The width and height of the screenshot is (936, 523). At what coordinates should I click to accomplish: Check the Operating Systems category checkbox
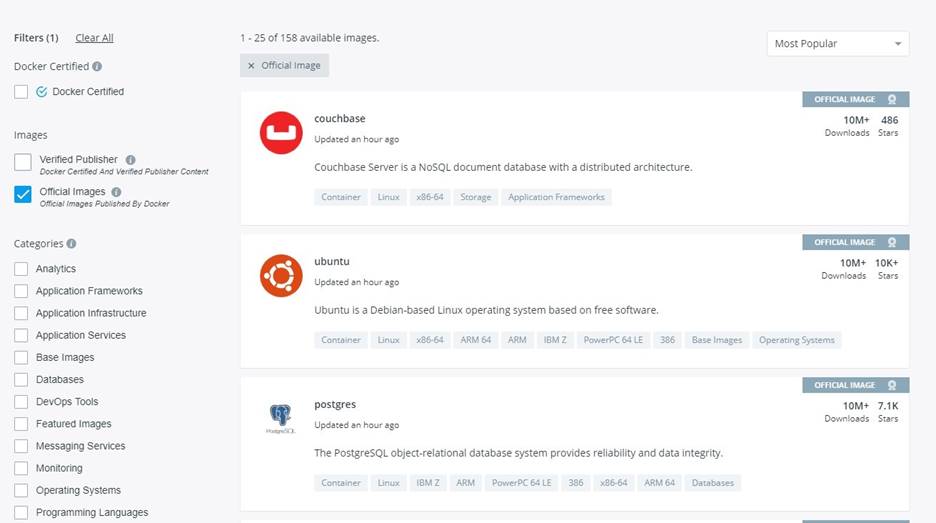(21, 490)
